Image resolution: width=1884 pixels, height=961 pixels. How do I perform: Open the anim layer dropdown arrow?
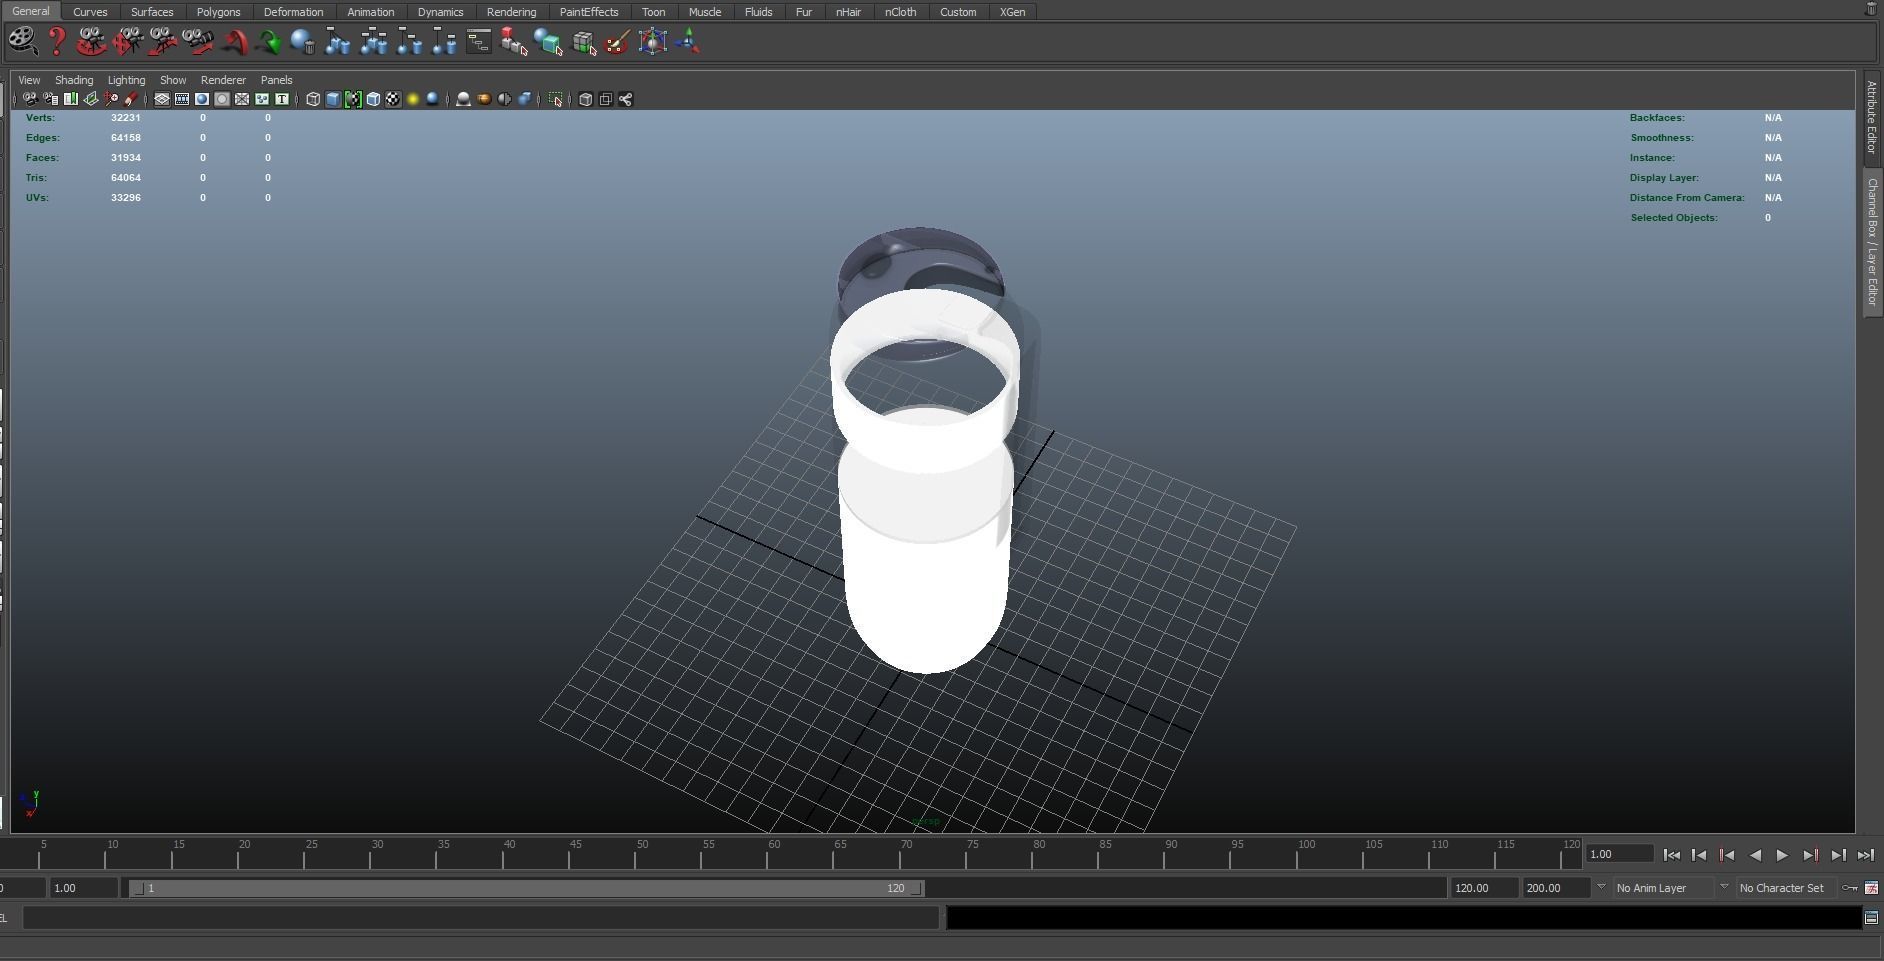pyautogui.click(x=1601, y=887)
